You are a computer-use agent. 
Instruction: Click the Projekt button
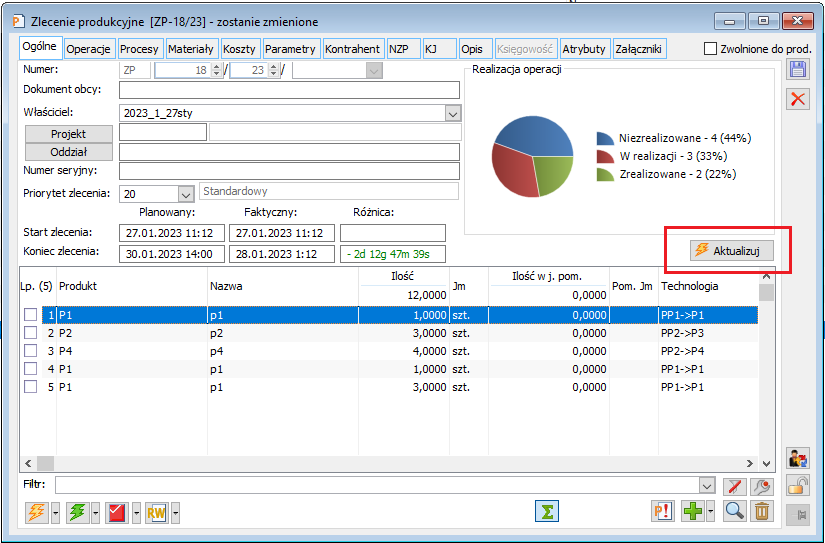pyautogui.click(x=69, y=134)
